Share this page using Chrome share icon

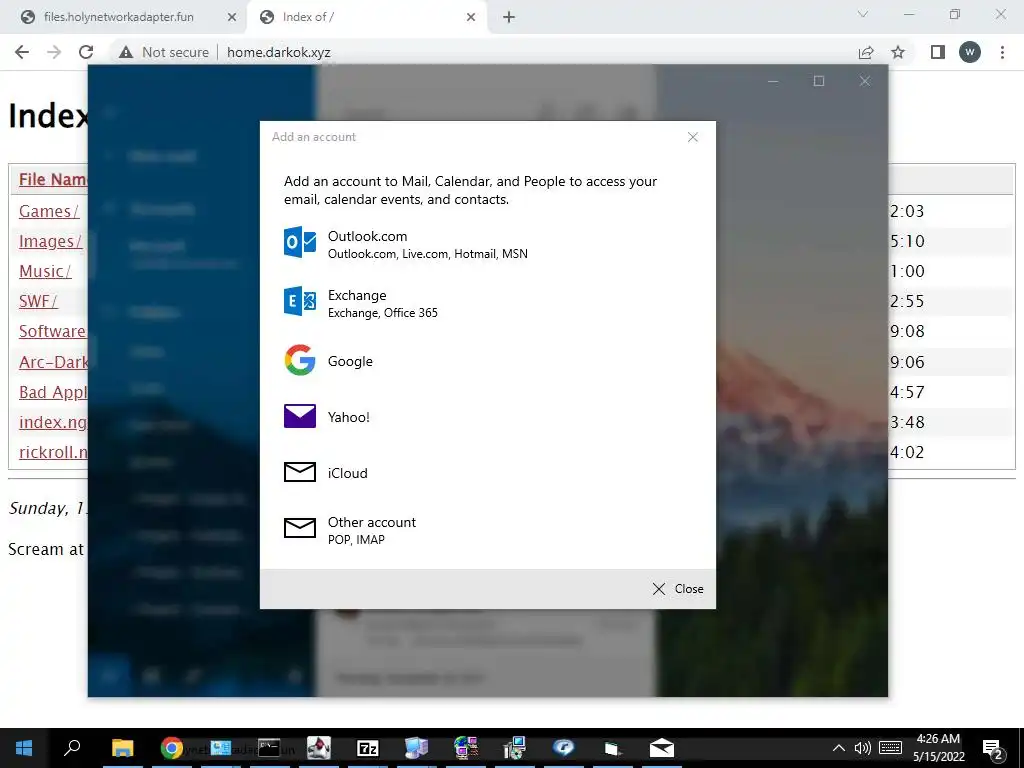click(x=866, y=52)
